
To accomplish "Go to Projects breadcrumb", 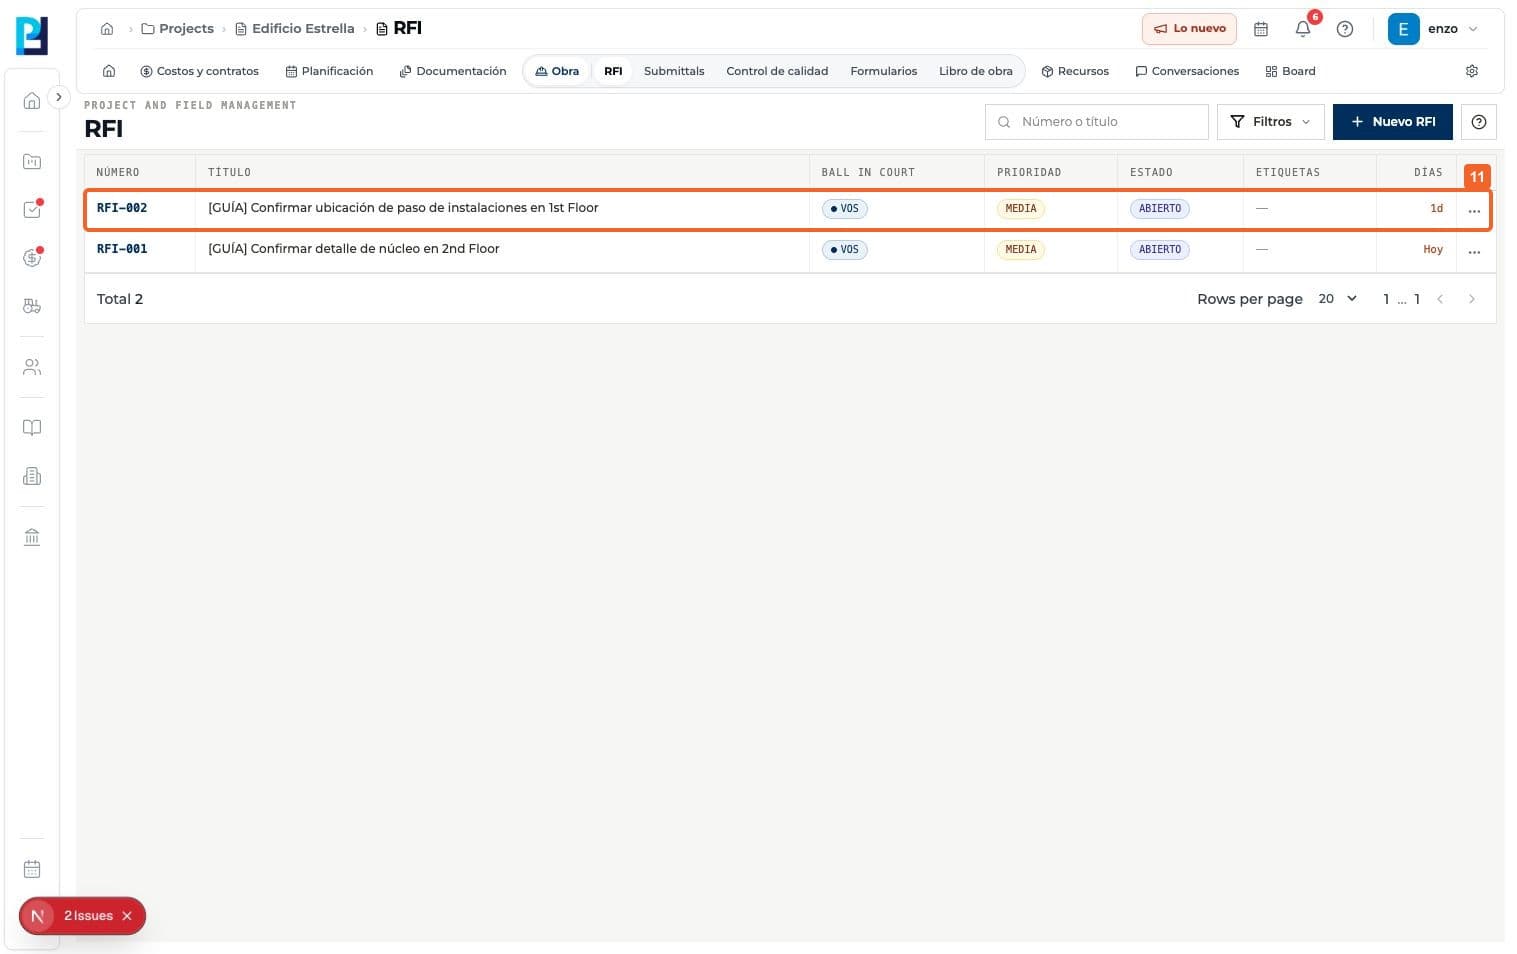I will [178, 29].
